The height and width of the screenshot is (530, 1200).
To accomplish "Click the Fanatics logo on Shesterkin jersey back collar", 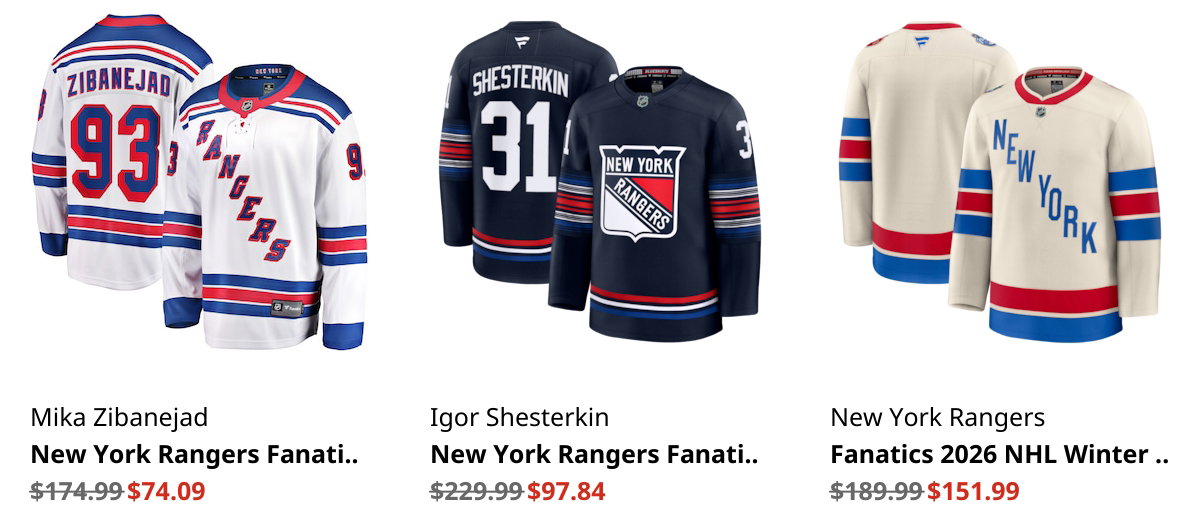I will (521, 41).
